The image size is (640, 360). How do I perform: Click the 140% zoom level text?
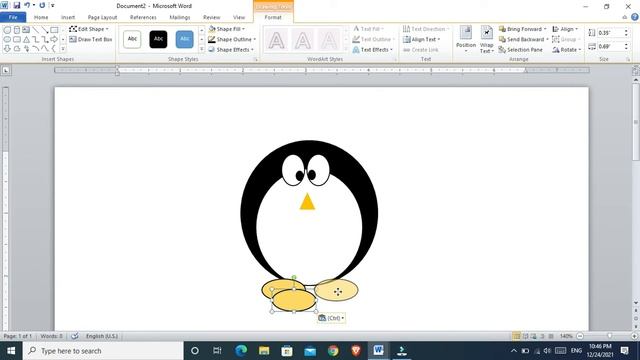tap(566, 336)
